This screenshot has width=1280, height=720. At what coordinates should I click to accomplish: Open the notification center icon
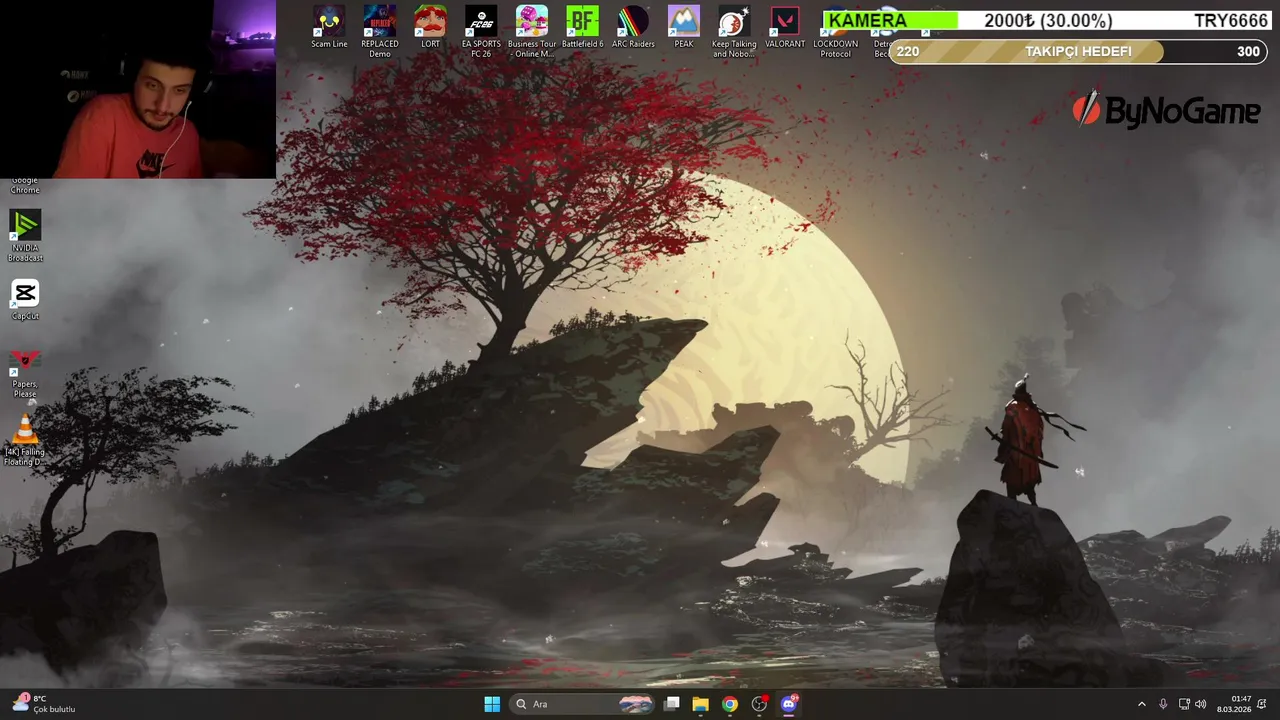tap(1262, 704)
